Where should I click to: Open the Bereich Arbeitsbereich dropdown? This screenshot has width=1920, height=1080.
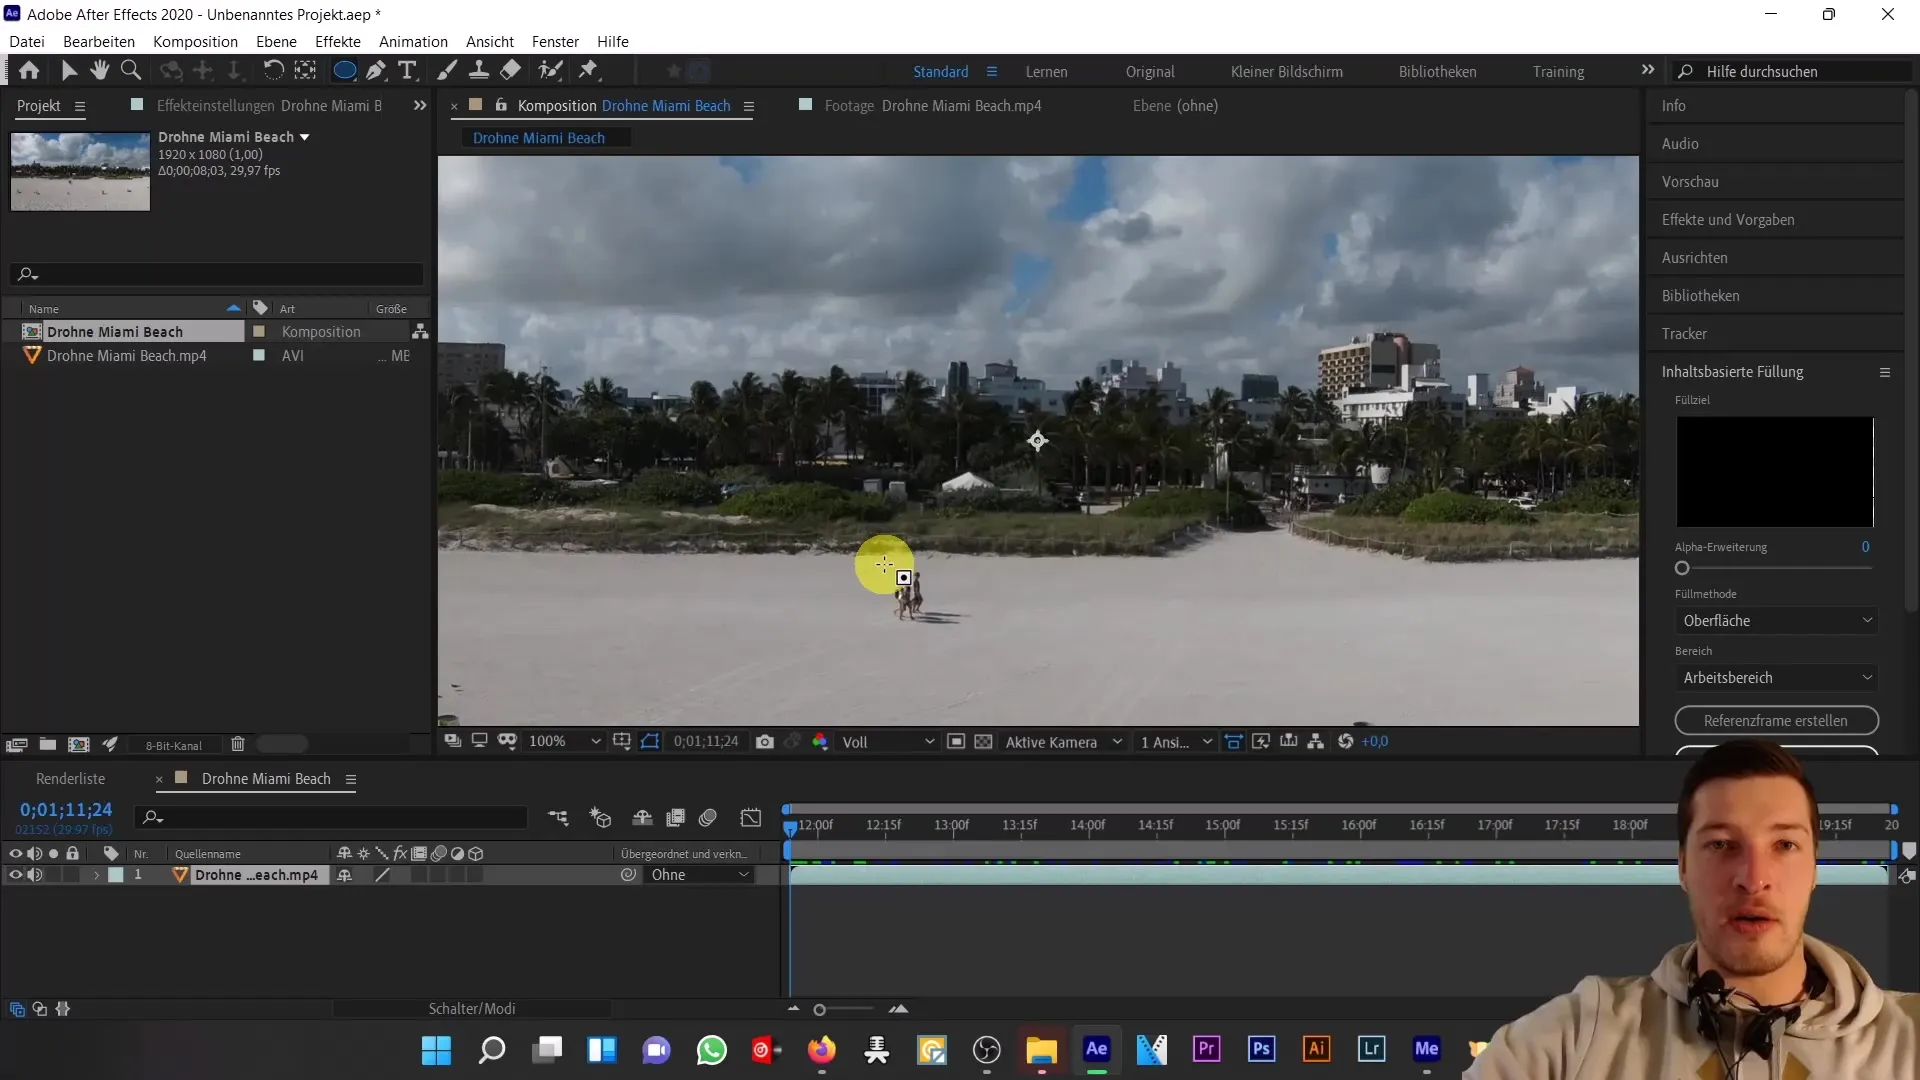pos(1776,678)
